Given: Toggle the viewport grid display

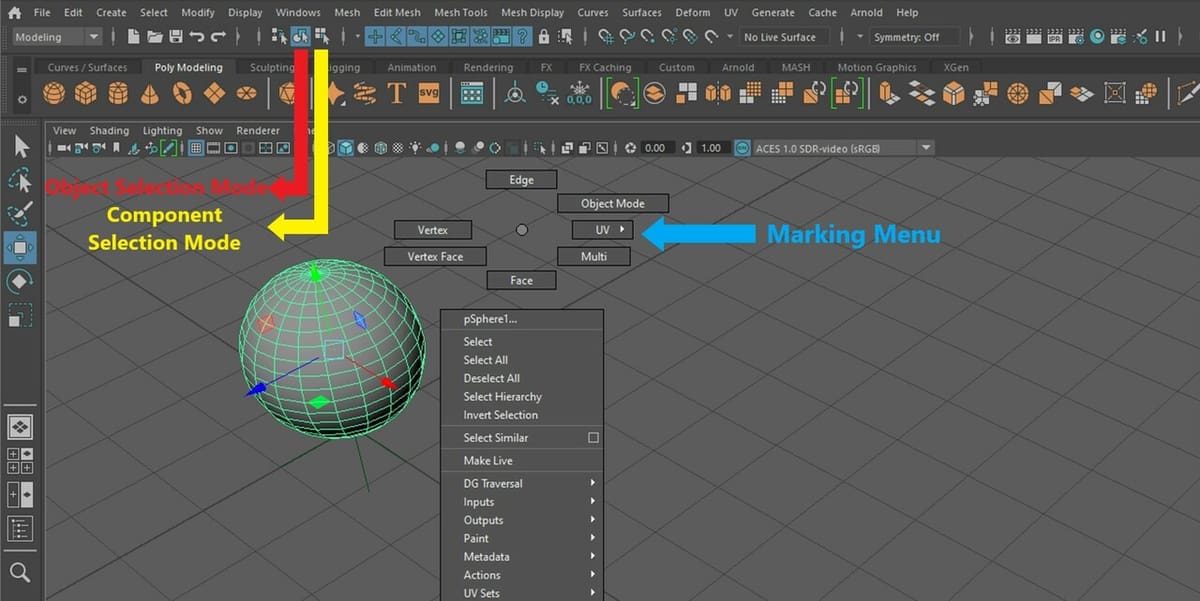Looking at the screenshot, I should pyautogui.click(x=196, y=148).
